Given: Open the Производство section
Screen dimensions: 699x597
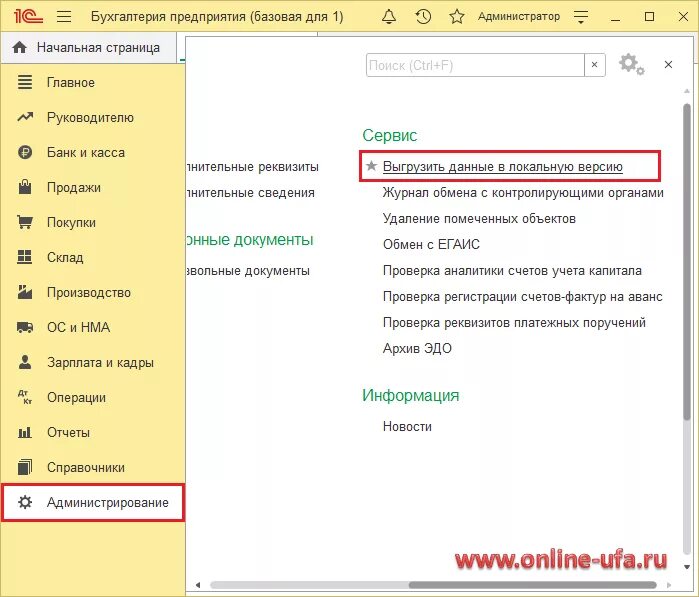Looking at the screenshot, I should click(89, 292).
